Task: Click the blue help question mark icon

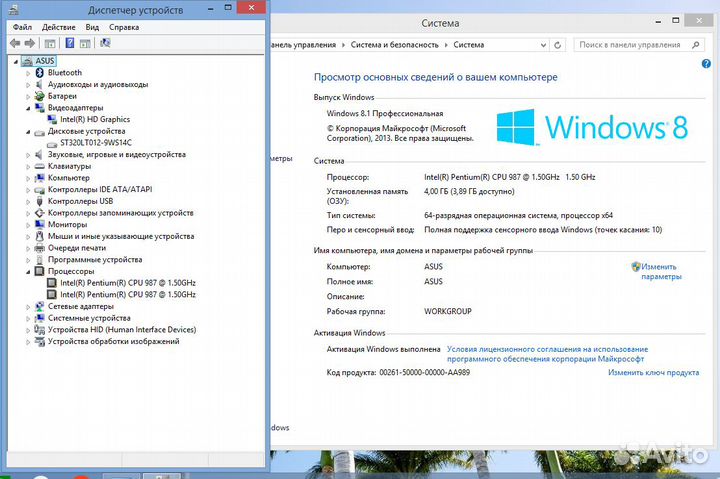Action: [708, 61]
